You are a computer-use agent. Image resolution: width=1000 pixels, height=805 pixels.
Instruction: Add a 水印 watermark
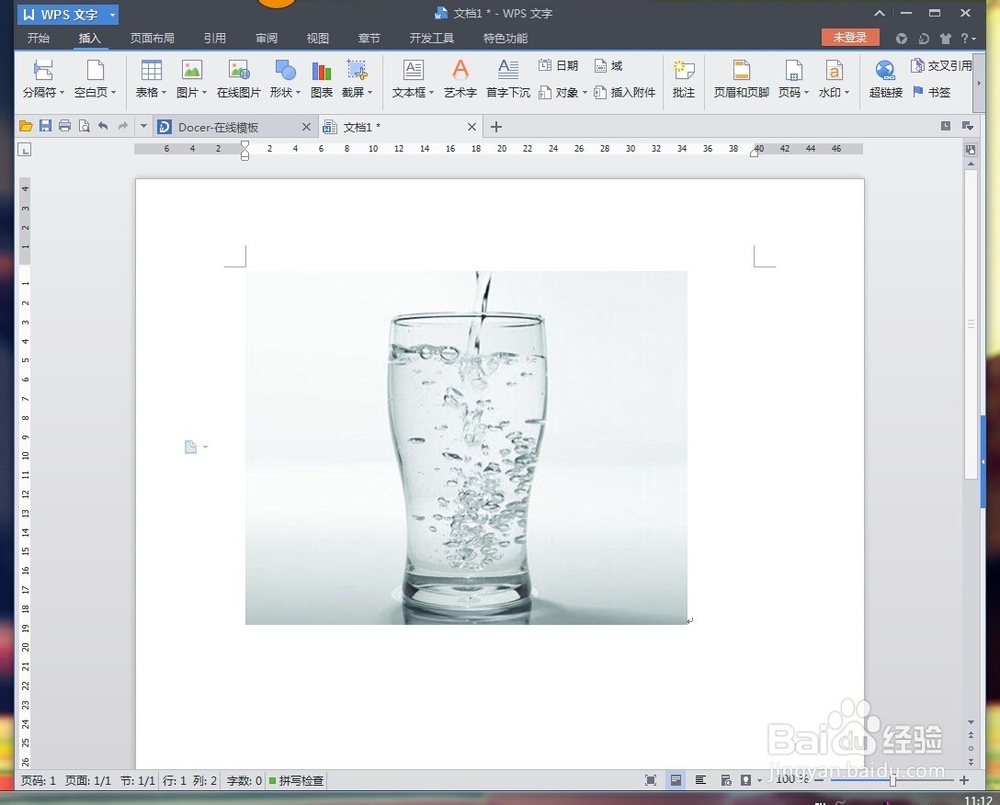833,78
